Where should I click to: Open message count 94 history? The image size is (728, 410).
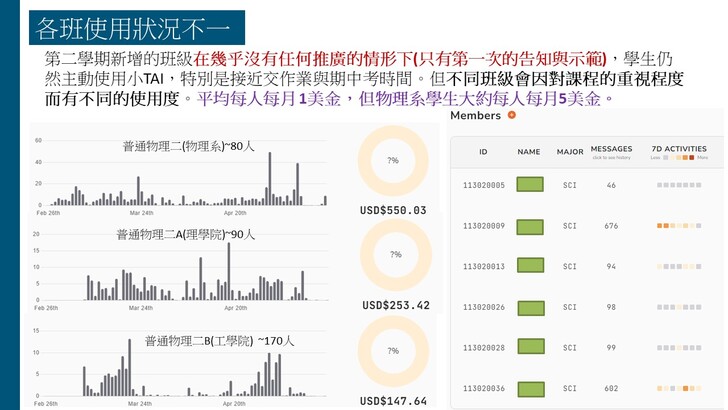coord(611,267)
